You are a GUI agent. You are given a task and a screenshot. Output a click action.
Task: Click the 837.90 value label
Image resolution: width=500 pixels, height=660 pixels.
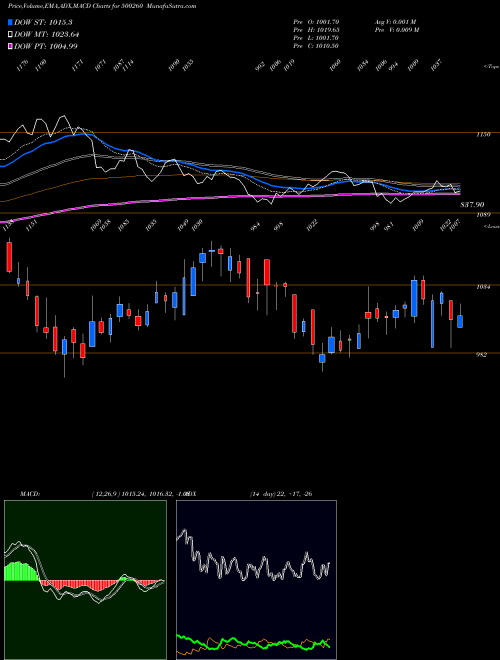[x=472, y=205]
